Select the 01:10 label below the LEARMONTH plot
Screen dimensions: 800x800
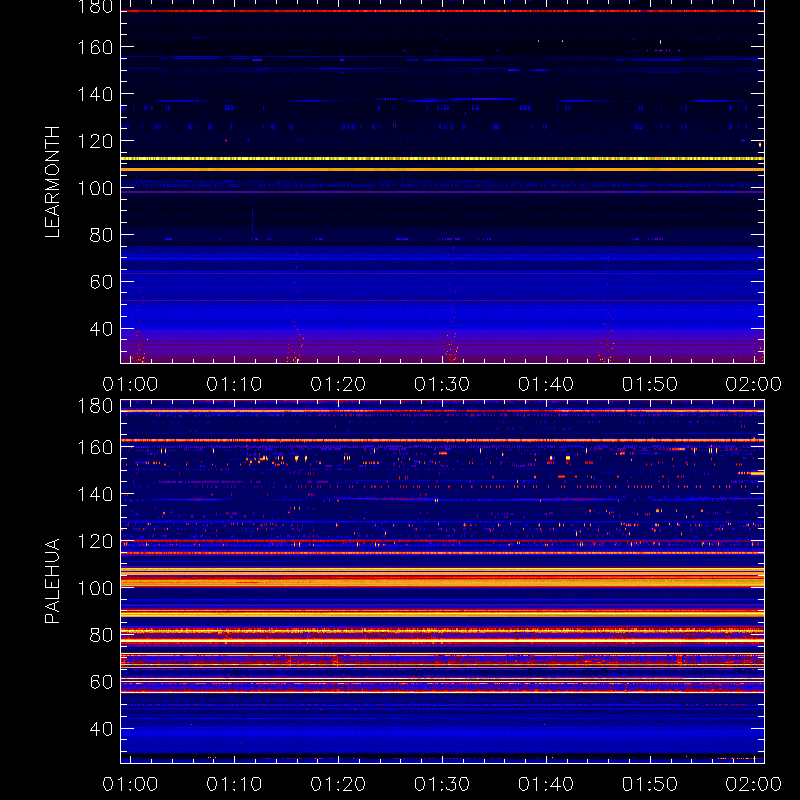(x=234, y=384)
